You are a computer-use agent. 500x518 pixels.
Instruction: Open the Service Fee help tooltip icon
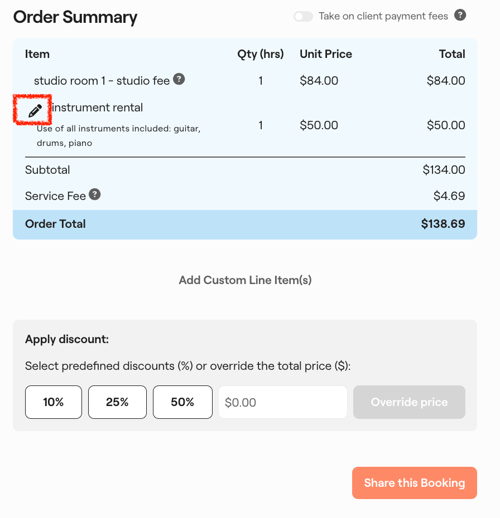coord(95,194)
